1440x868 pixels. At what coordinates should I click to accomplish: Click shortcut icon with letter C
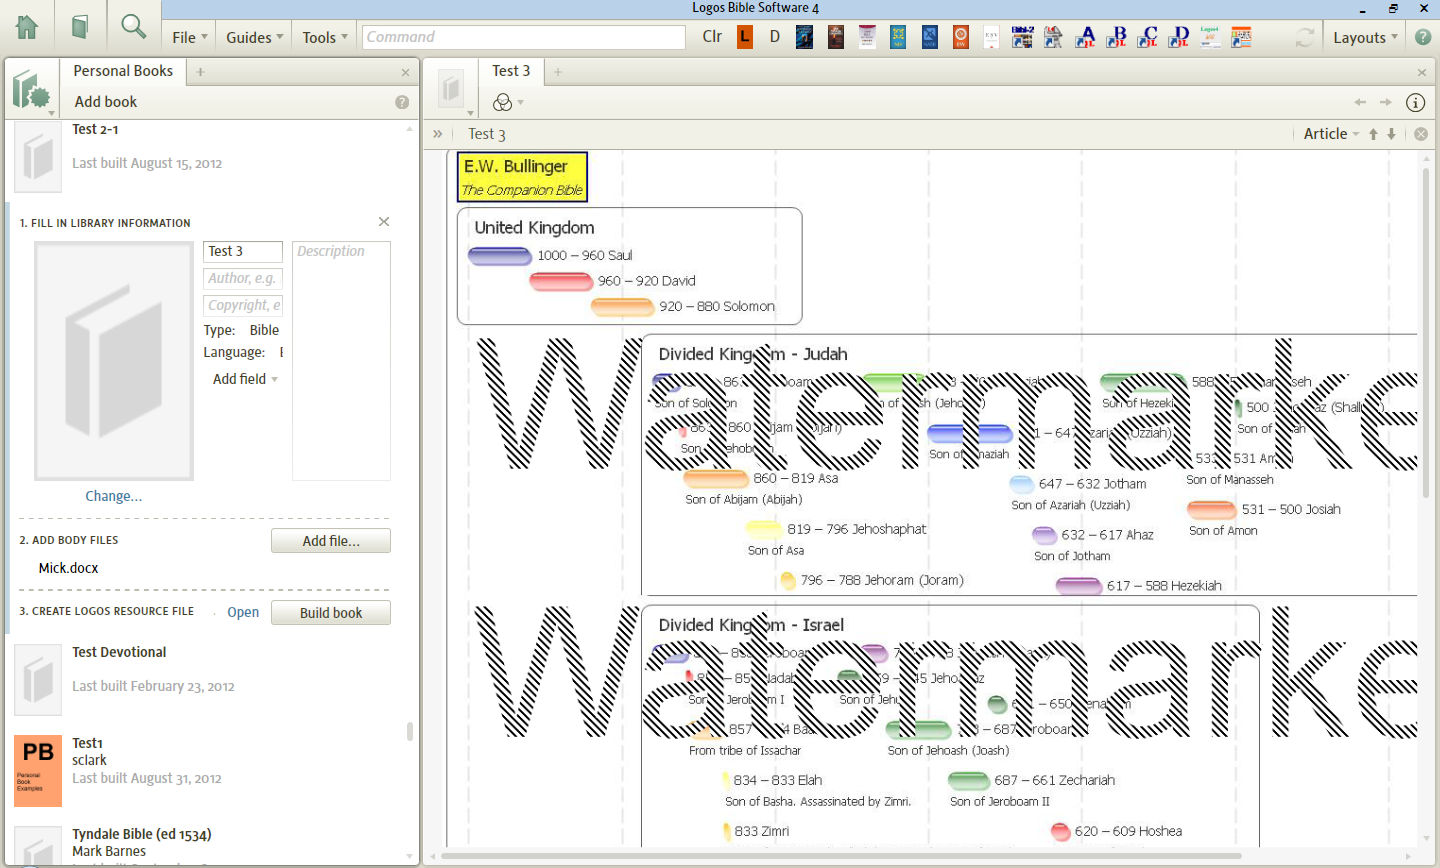point(1147,37)
